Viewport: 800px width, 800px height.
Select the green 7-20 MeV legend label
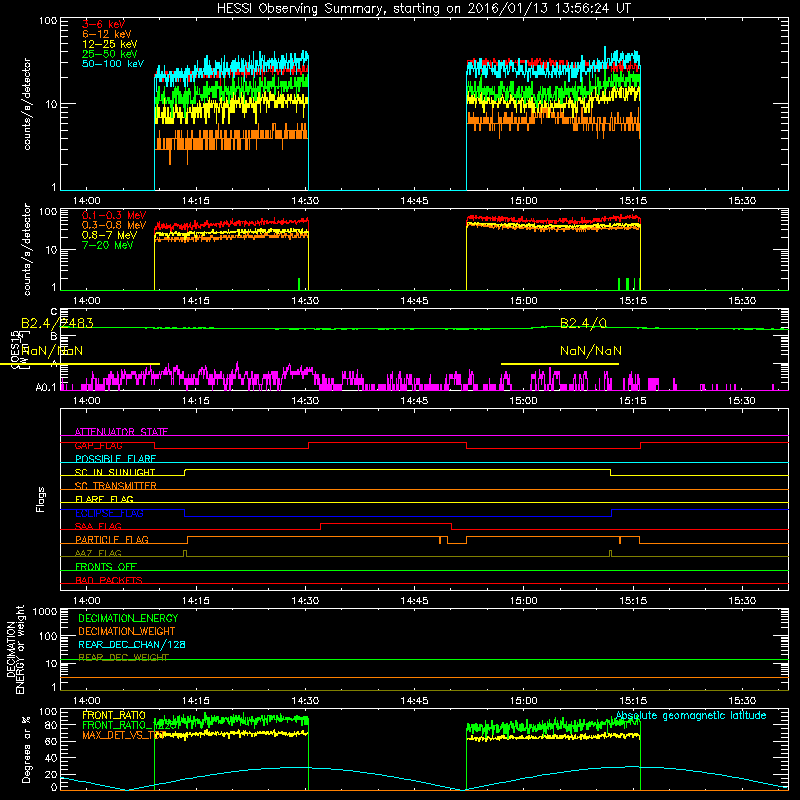click(108, 245)
